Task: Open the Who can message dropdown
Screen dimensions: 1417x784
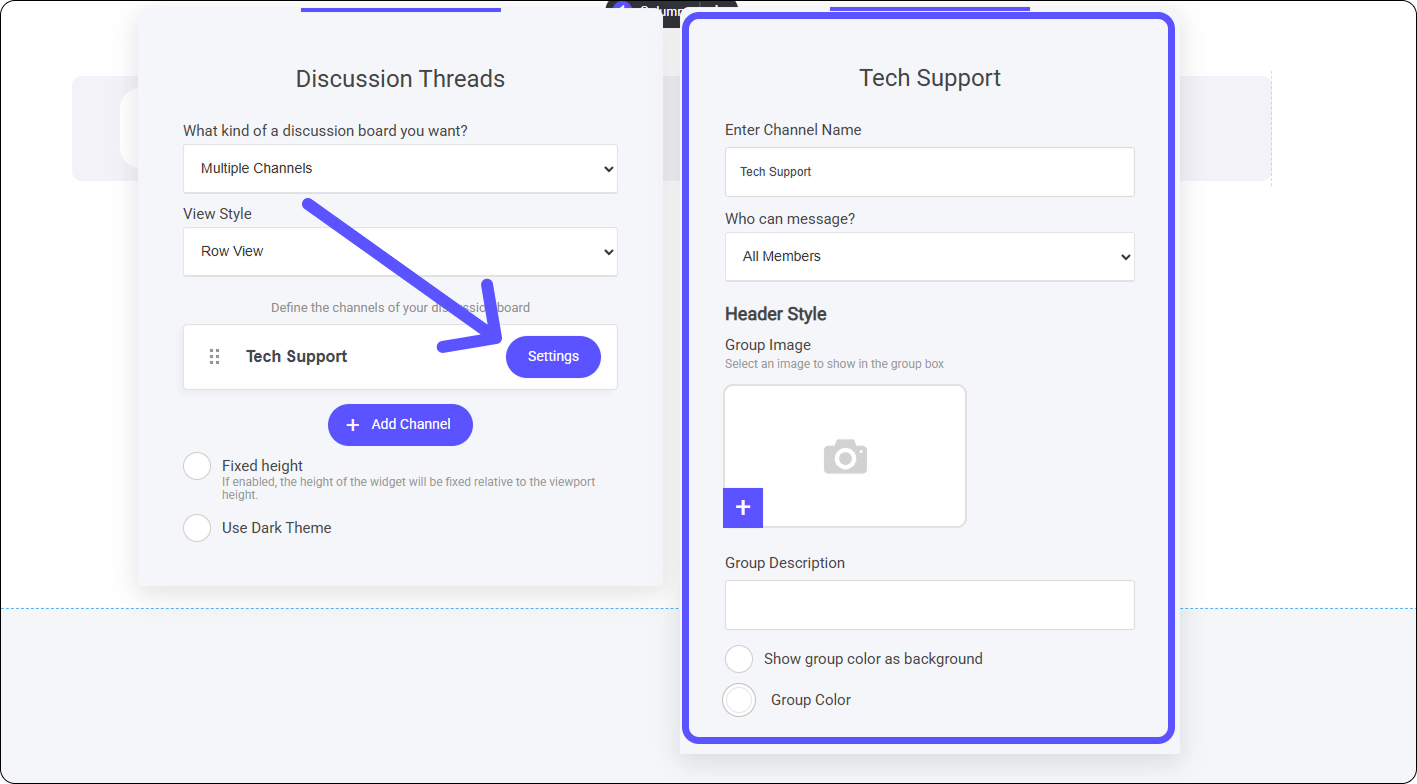Action: click(929, 257)
